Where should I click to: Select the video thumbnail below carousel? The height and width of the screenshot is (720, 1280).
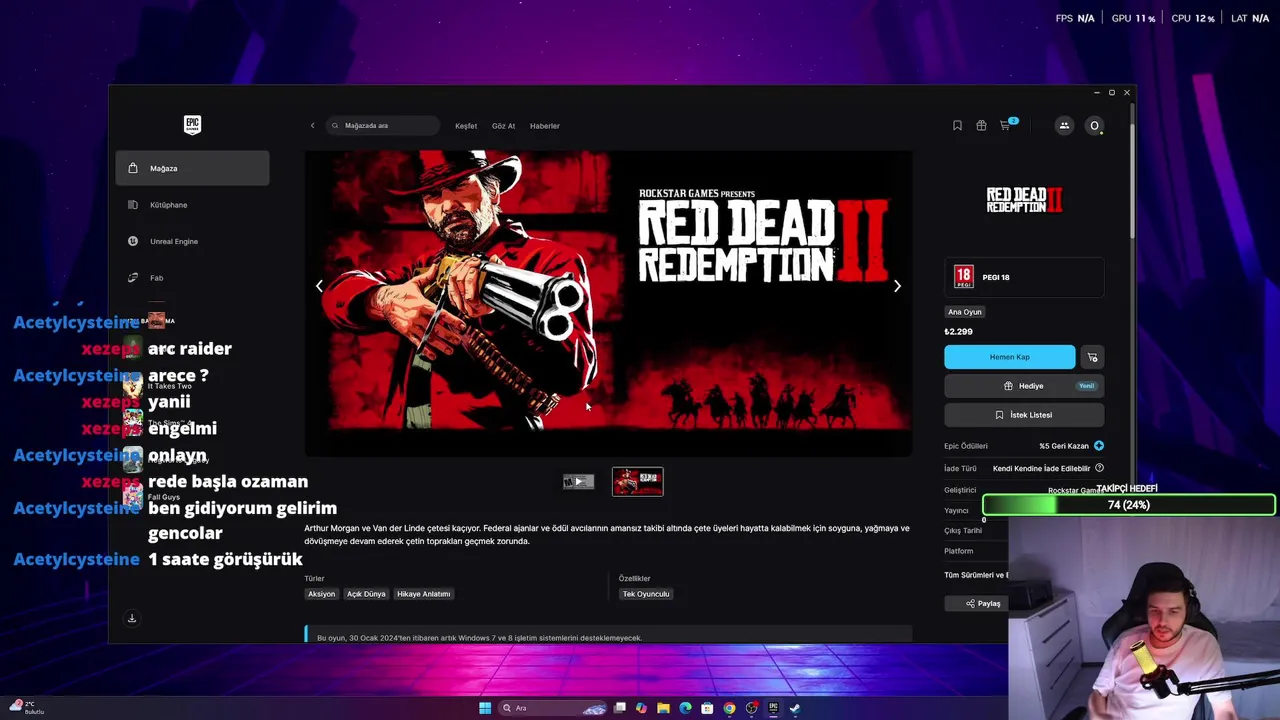click(578, 482)
